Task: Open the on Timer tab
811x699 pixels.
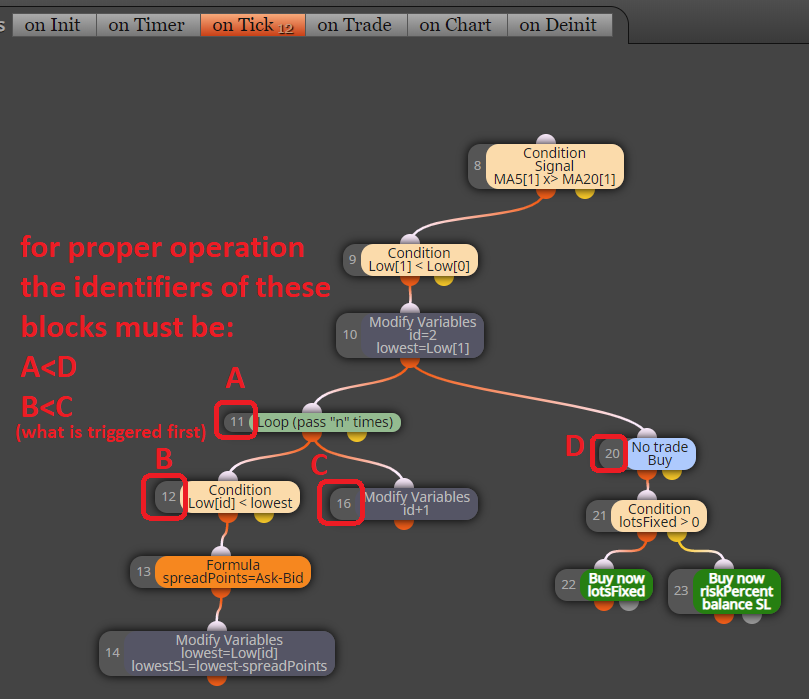Action: pyautogui.click(x=148, y=25)
